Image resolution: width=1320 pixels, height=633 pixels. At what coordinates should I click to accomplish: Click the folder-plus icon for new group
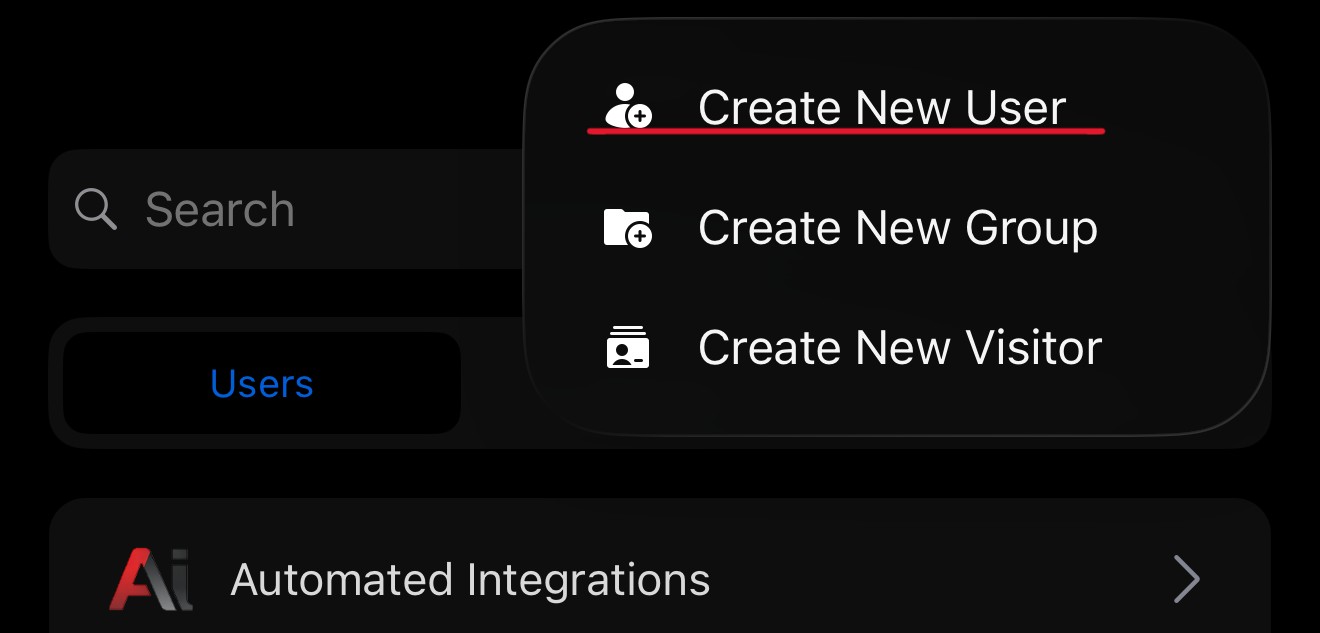tap(628, 228)
